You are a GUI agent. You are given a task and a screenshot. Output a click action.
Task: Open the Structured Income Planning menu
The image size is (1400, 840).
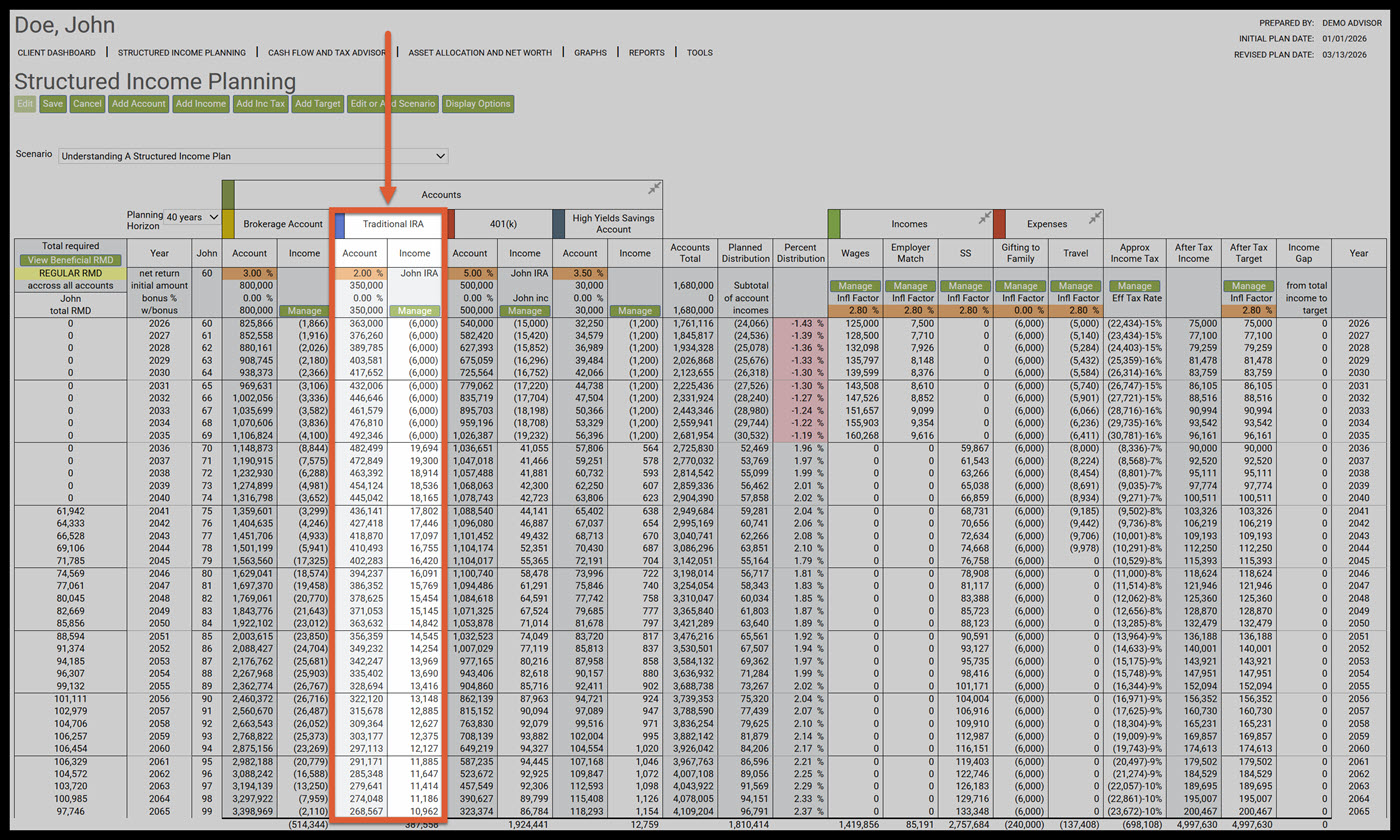click(x=182, y=52)
